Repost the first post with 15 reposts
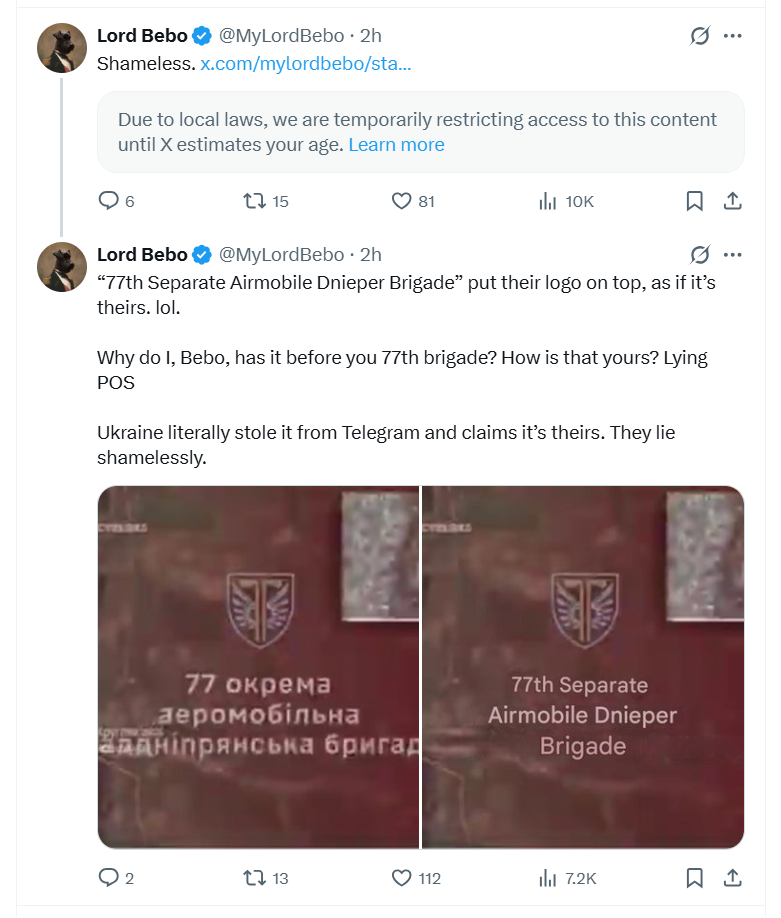Viewport: 781px width, 918px height. pos(255,201)
